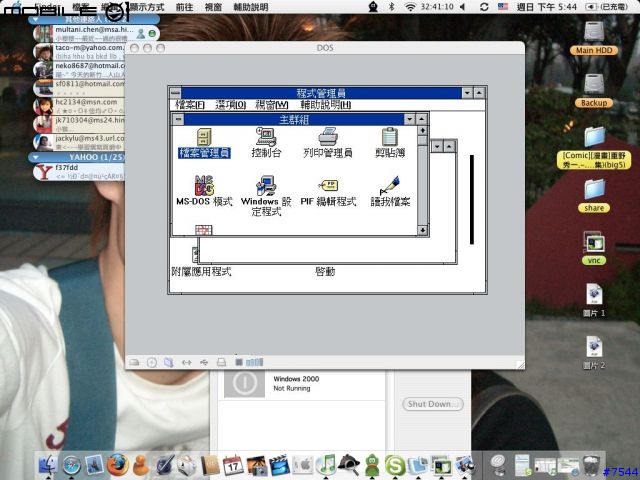Launch Skype from the Dock
Viewport: 640px width, 480px height.
click(x=395, y=465)
